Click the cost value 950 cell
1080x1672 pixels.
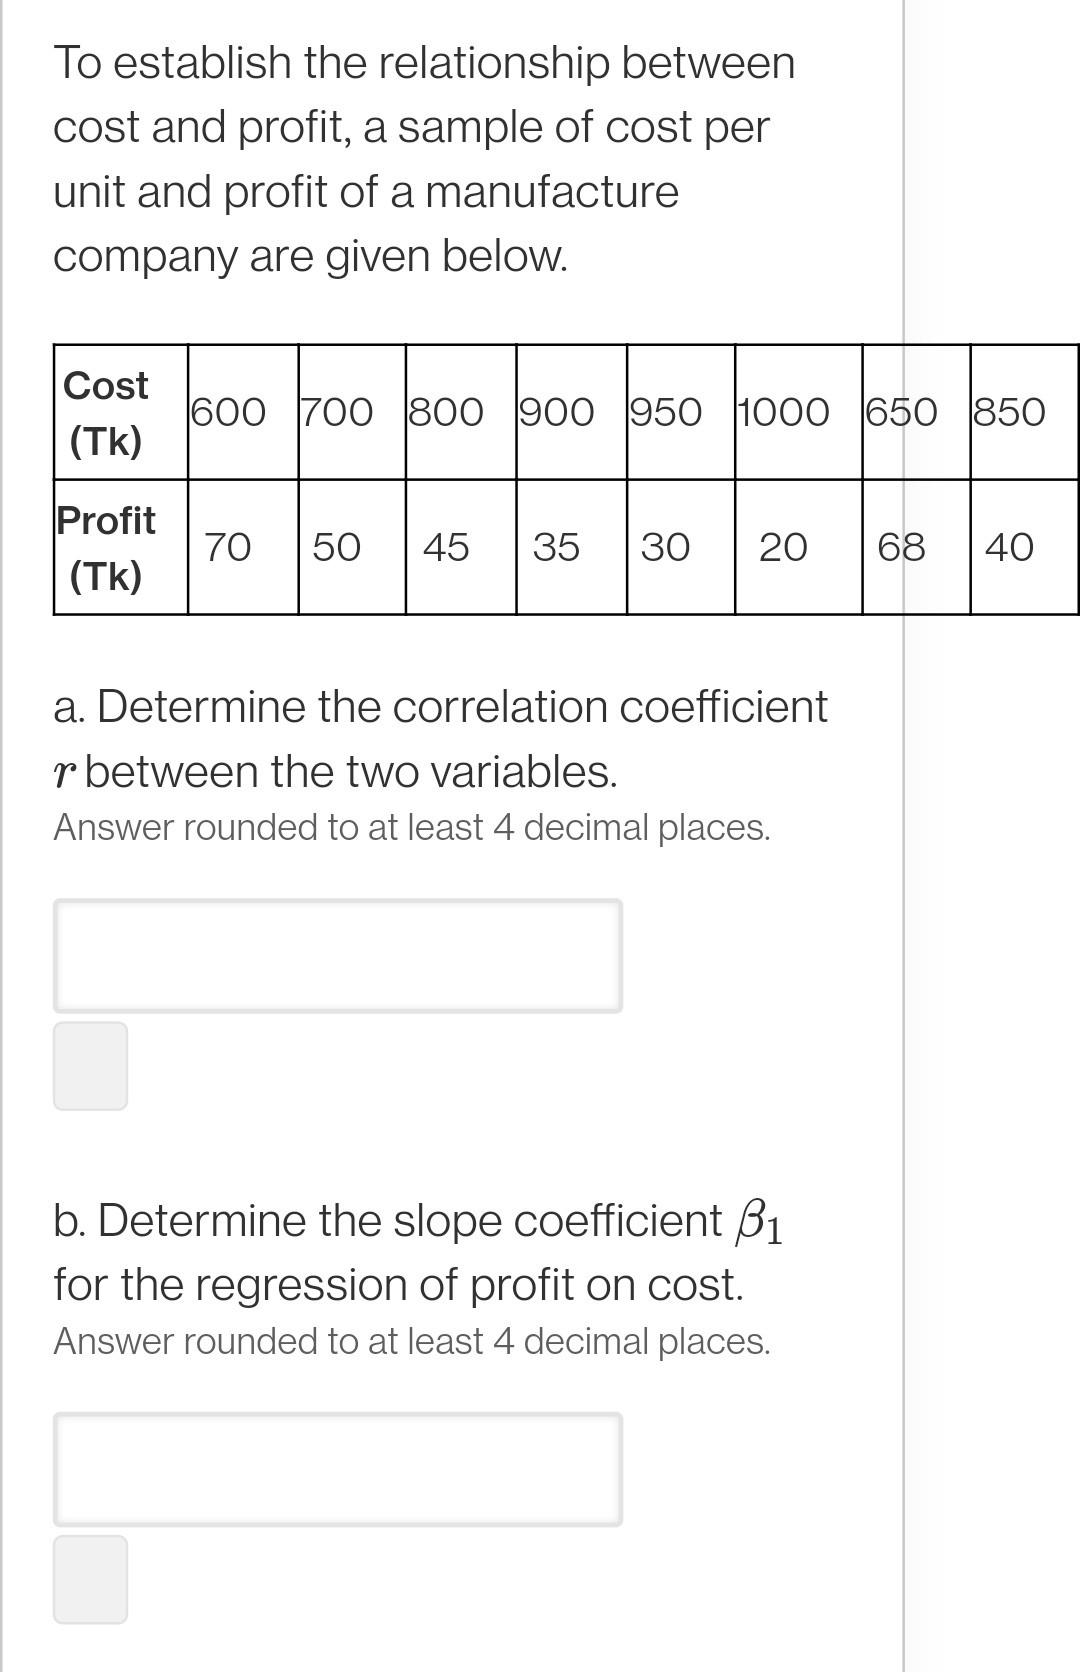[x=681, y=412]
